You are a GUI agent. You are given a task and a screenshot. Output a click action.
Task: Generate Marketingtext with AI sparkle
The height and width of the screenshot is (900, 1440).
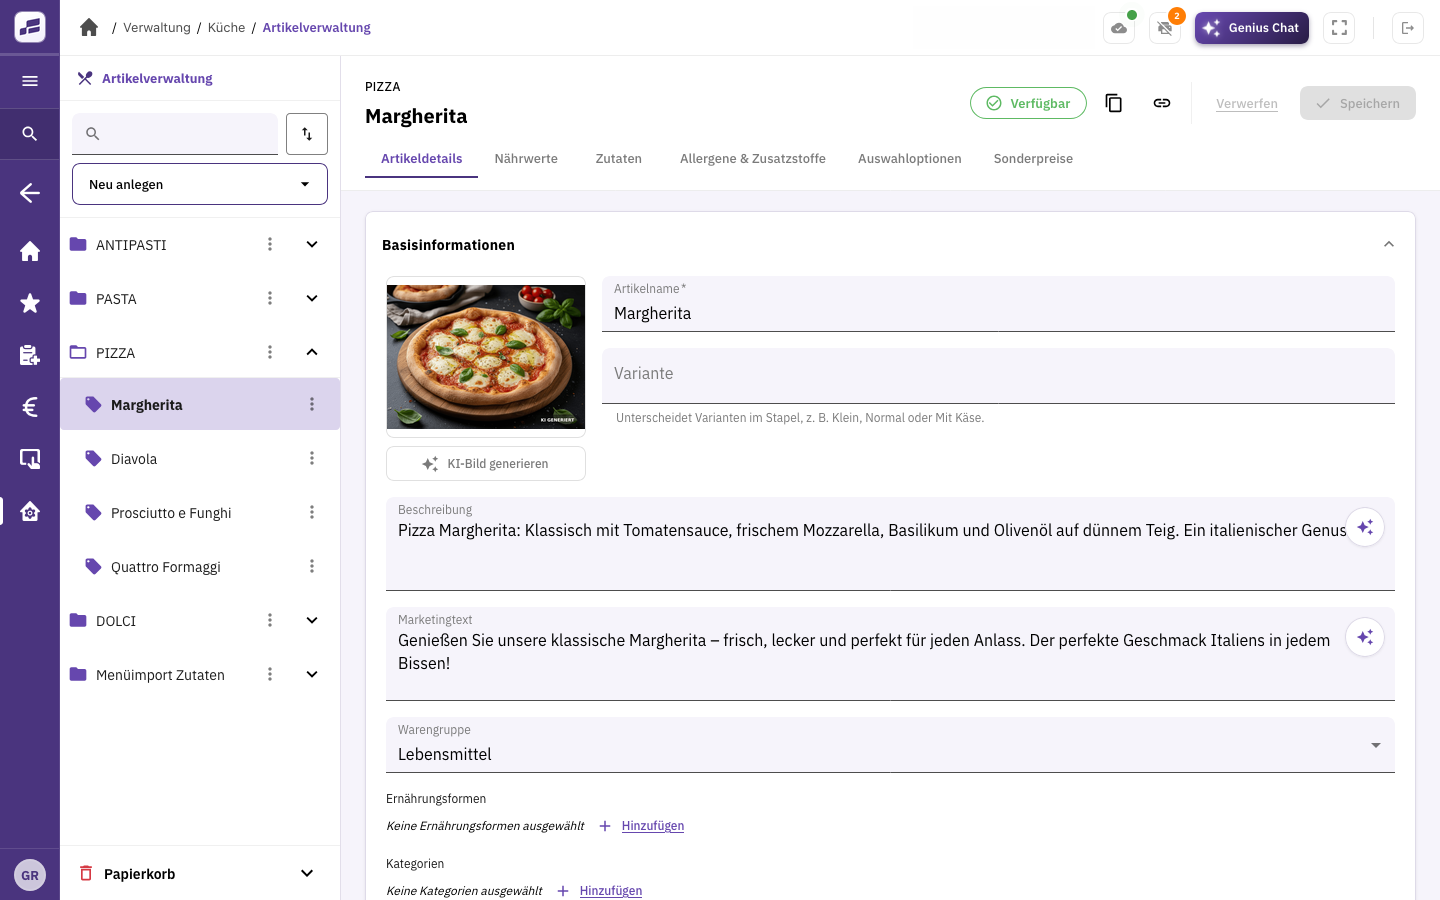(1365, 637)
